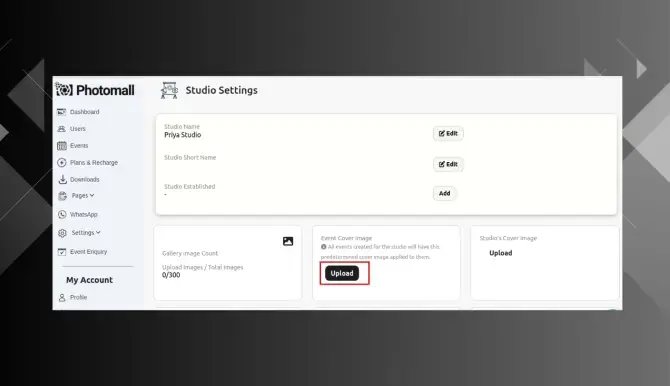Click the My Account heading

click(x=89, y=280)
